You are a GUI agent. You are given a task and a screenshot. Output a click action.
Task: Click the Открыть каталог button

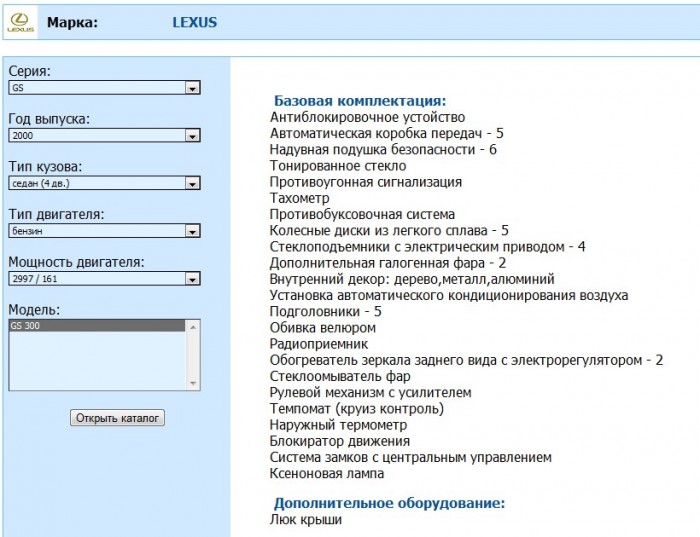click(x=117, y=418)
